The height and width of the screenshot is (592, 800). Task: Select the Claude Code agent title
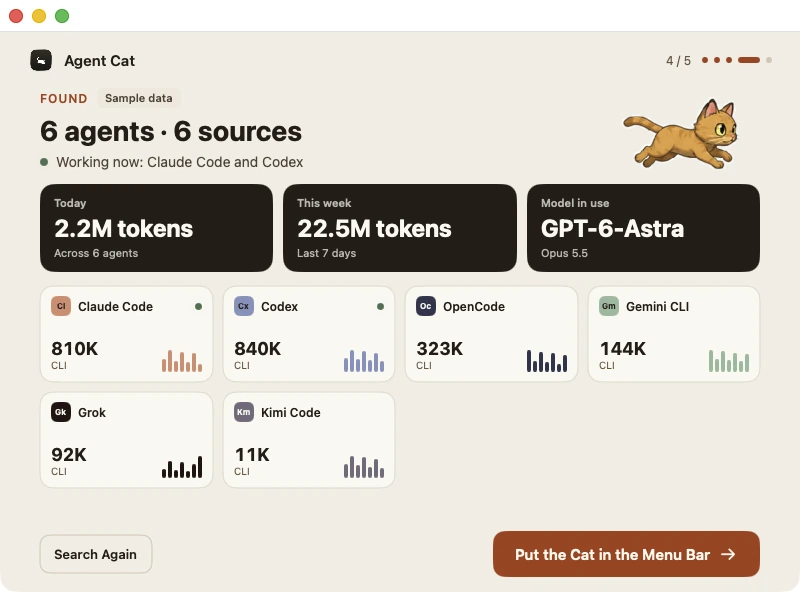[x=115, y=307]
